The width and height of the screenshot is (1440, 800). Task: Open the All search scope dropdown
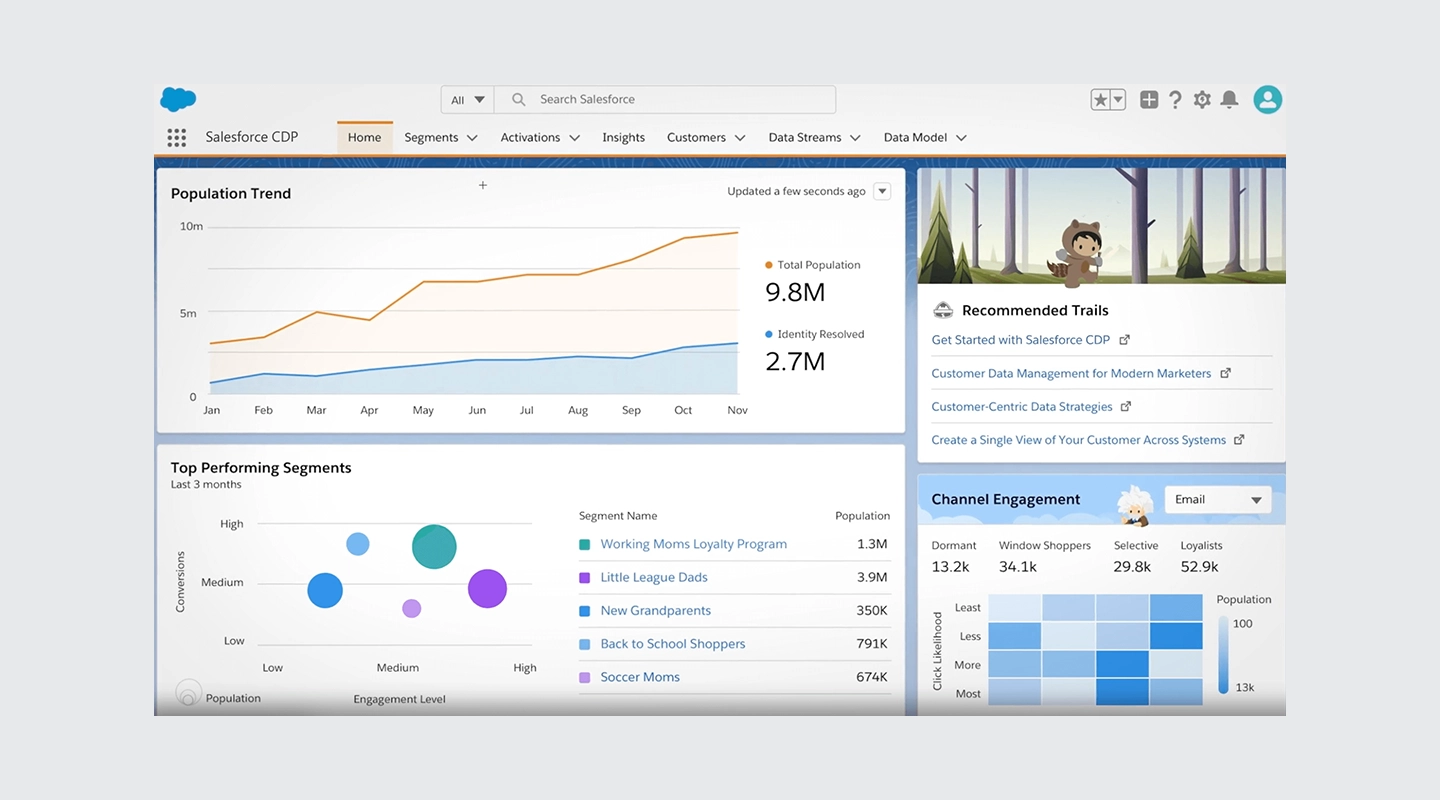(467, 100)
